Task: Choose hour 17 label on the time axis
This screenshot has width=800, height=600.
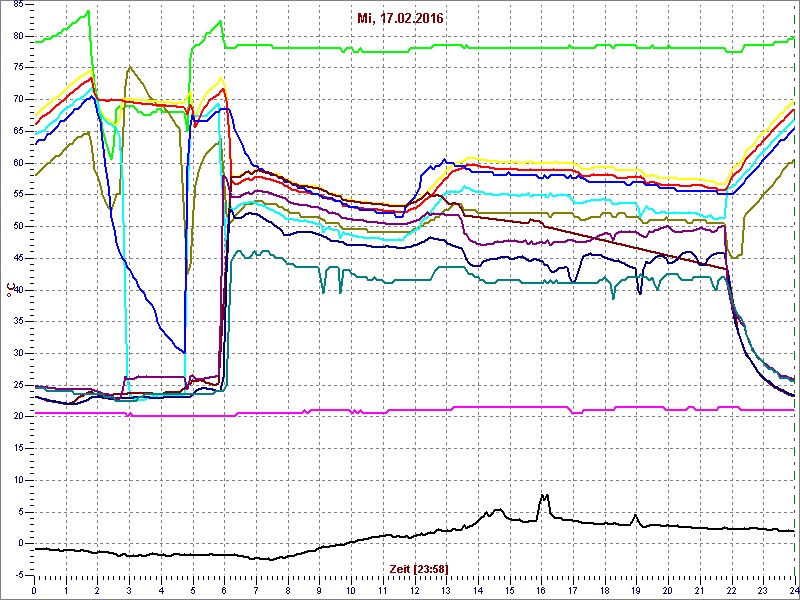Action: point(573,589)
